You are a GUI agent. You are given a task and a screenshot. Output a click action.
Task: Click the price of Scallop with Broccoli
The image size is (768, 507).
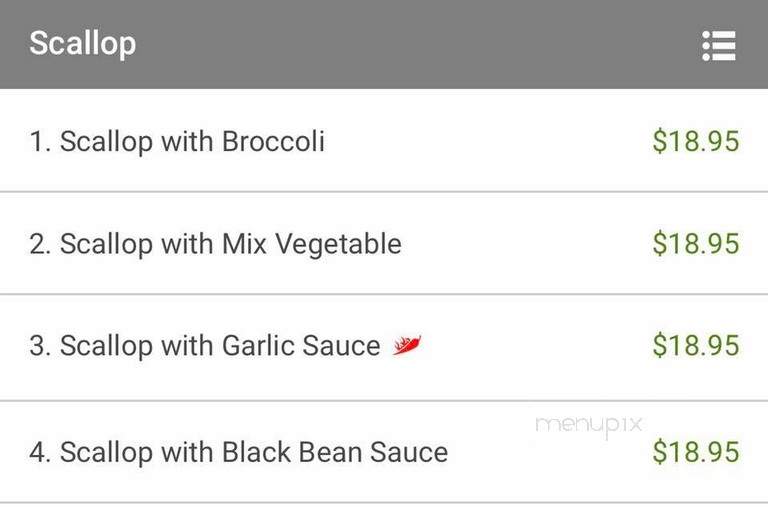696,141
